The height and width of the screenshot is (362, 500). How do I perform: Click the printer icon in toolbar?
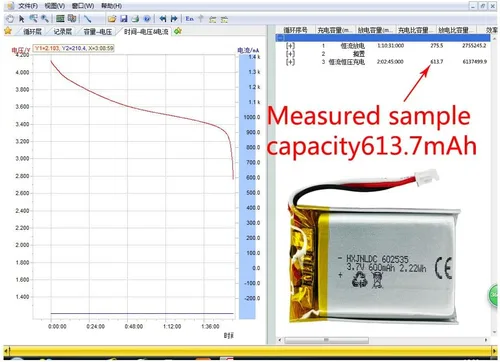click(135, 19)
